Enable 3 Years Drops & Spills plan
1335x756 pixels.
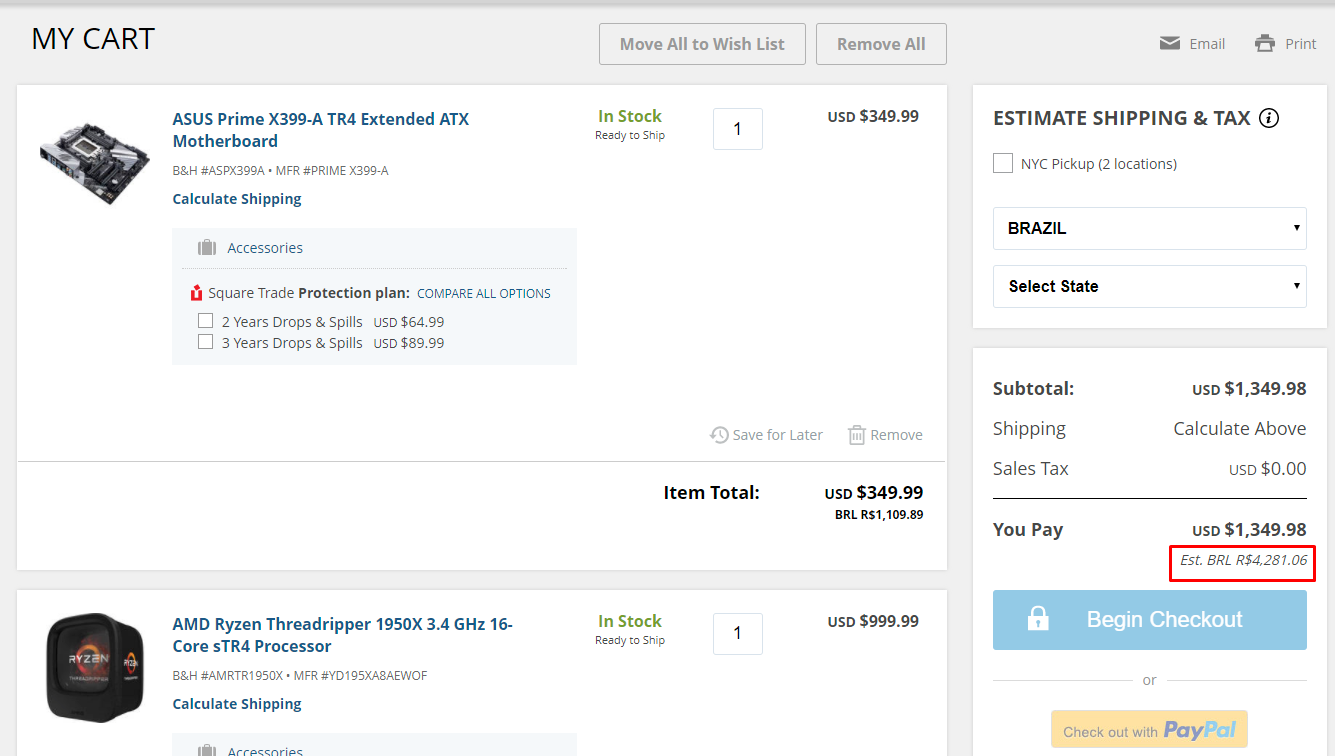[205, 342]
